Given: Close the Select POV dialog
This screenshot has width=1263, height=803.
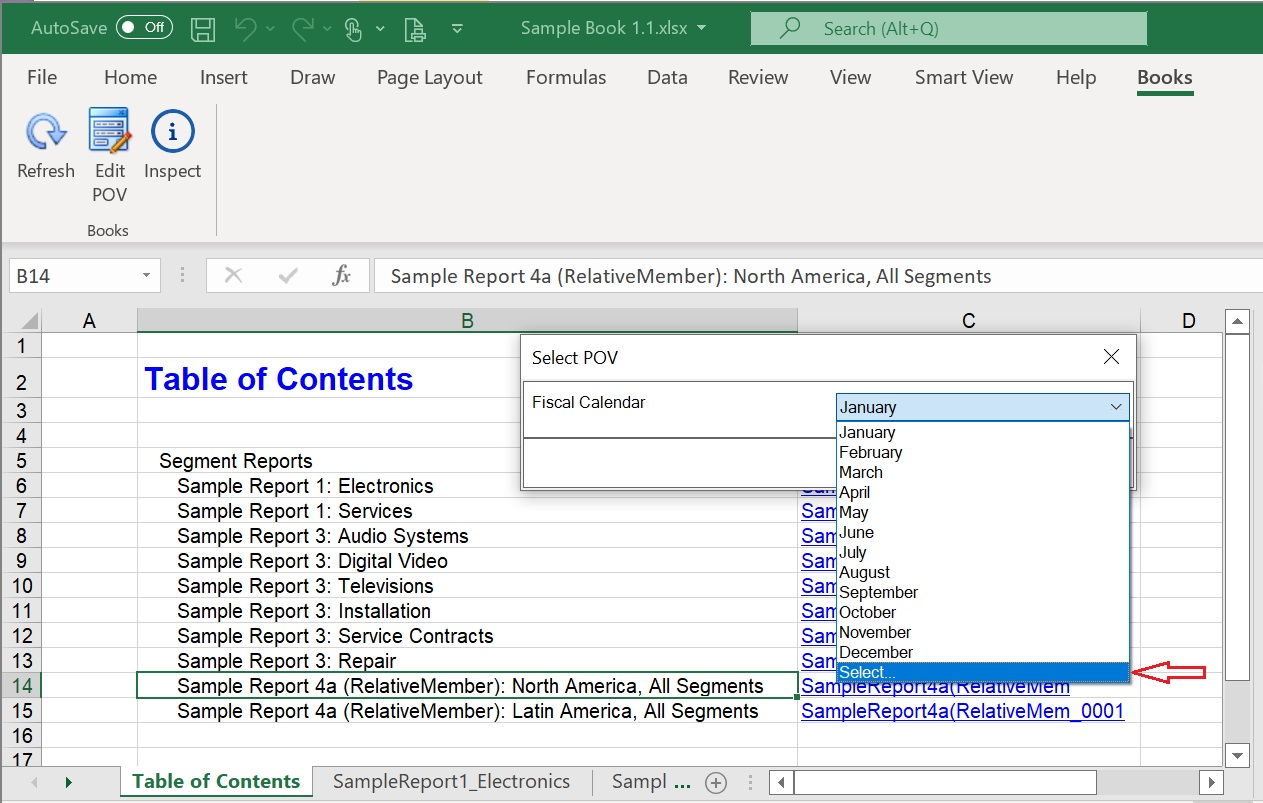Looking at the screenshot, I should pos(1111,357).
